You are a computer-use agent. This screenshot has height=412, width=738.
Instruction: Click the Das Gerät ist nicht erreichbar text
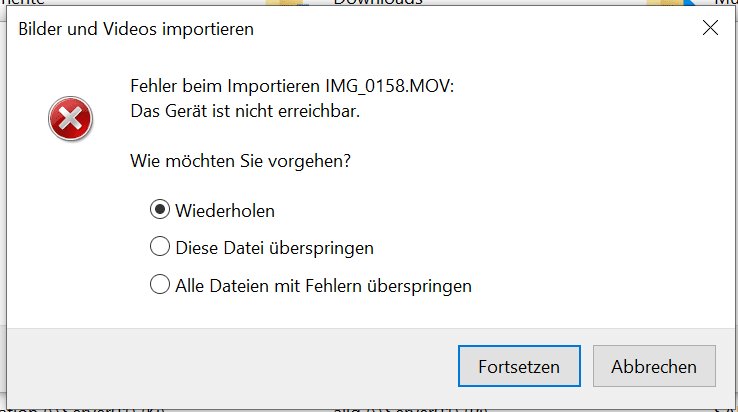245,111
